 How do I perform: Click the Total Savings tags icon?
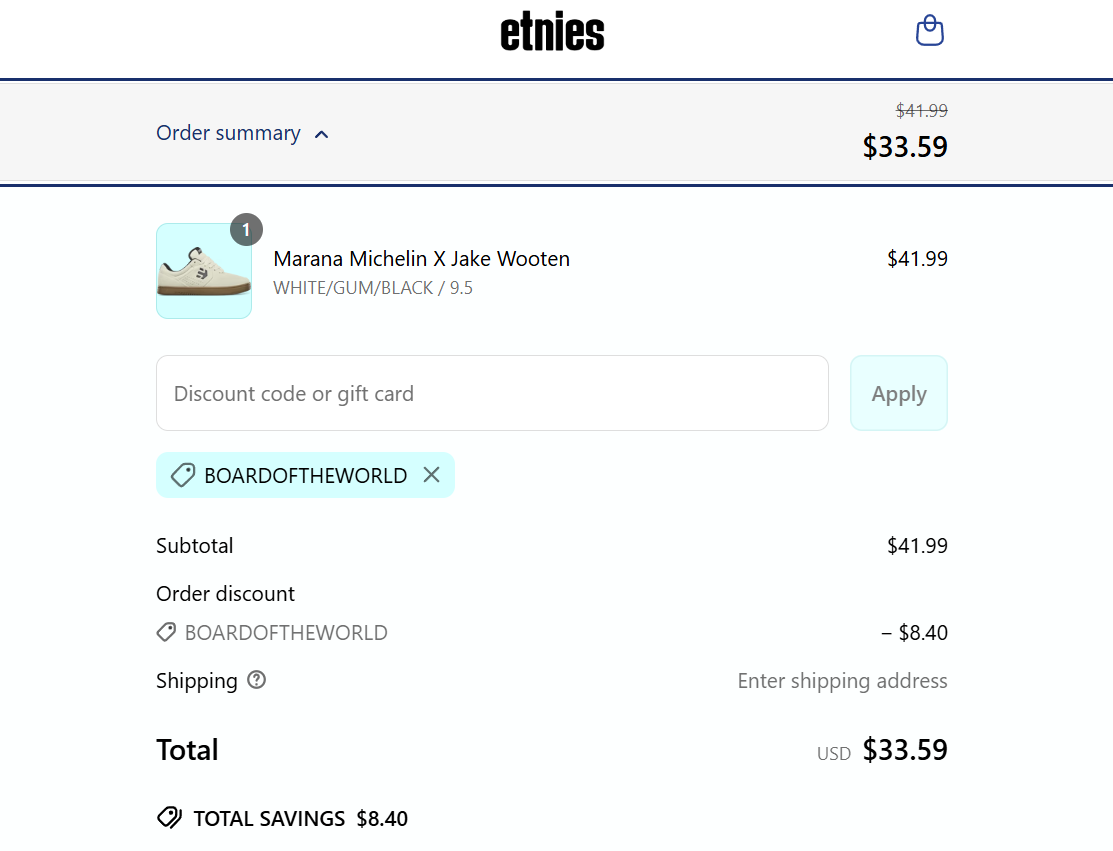pos(169,818)
